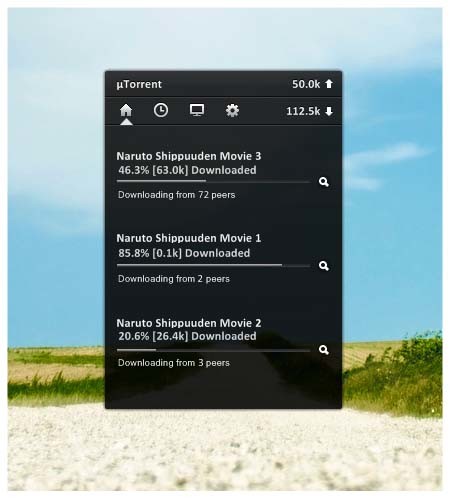Select the Naruto Shippuuden Movie 1 title

point(189,238)
